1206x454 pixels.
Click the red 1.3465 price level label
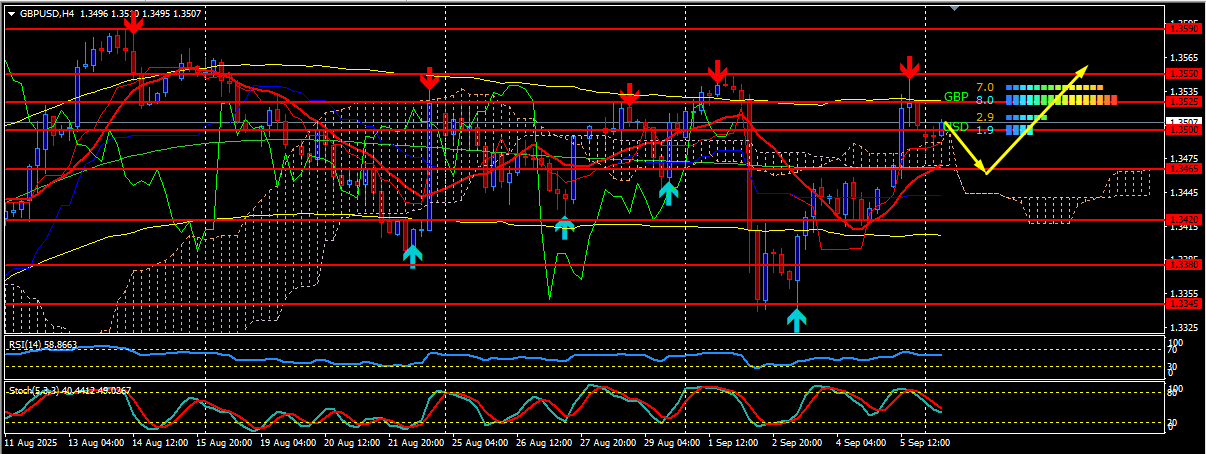point(1184,169)
